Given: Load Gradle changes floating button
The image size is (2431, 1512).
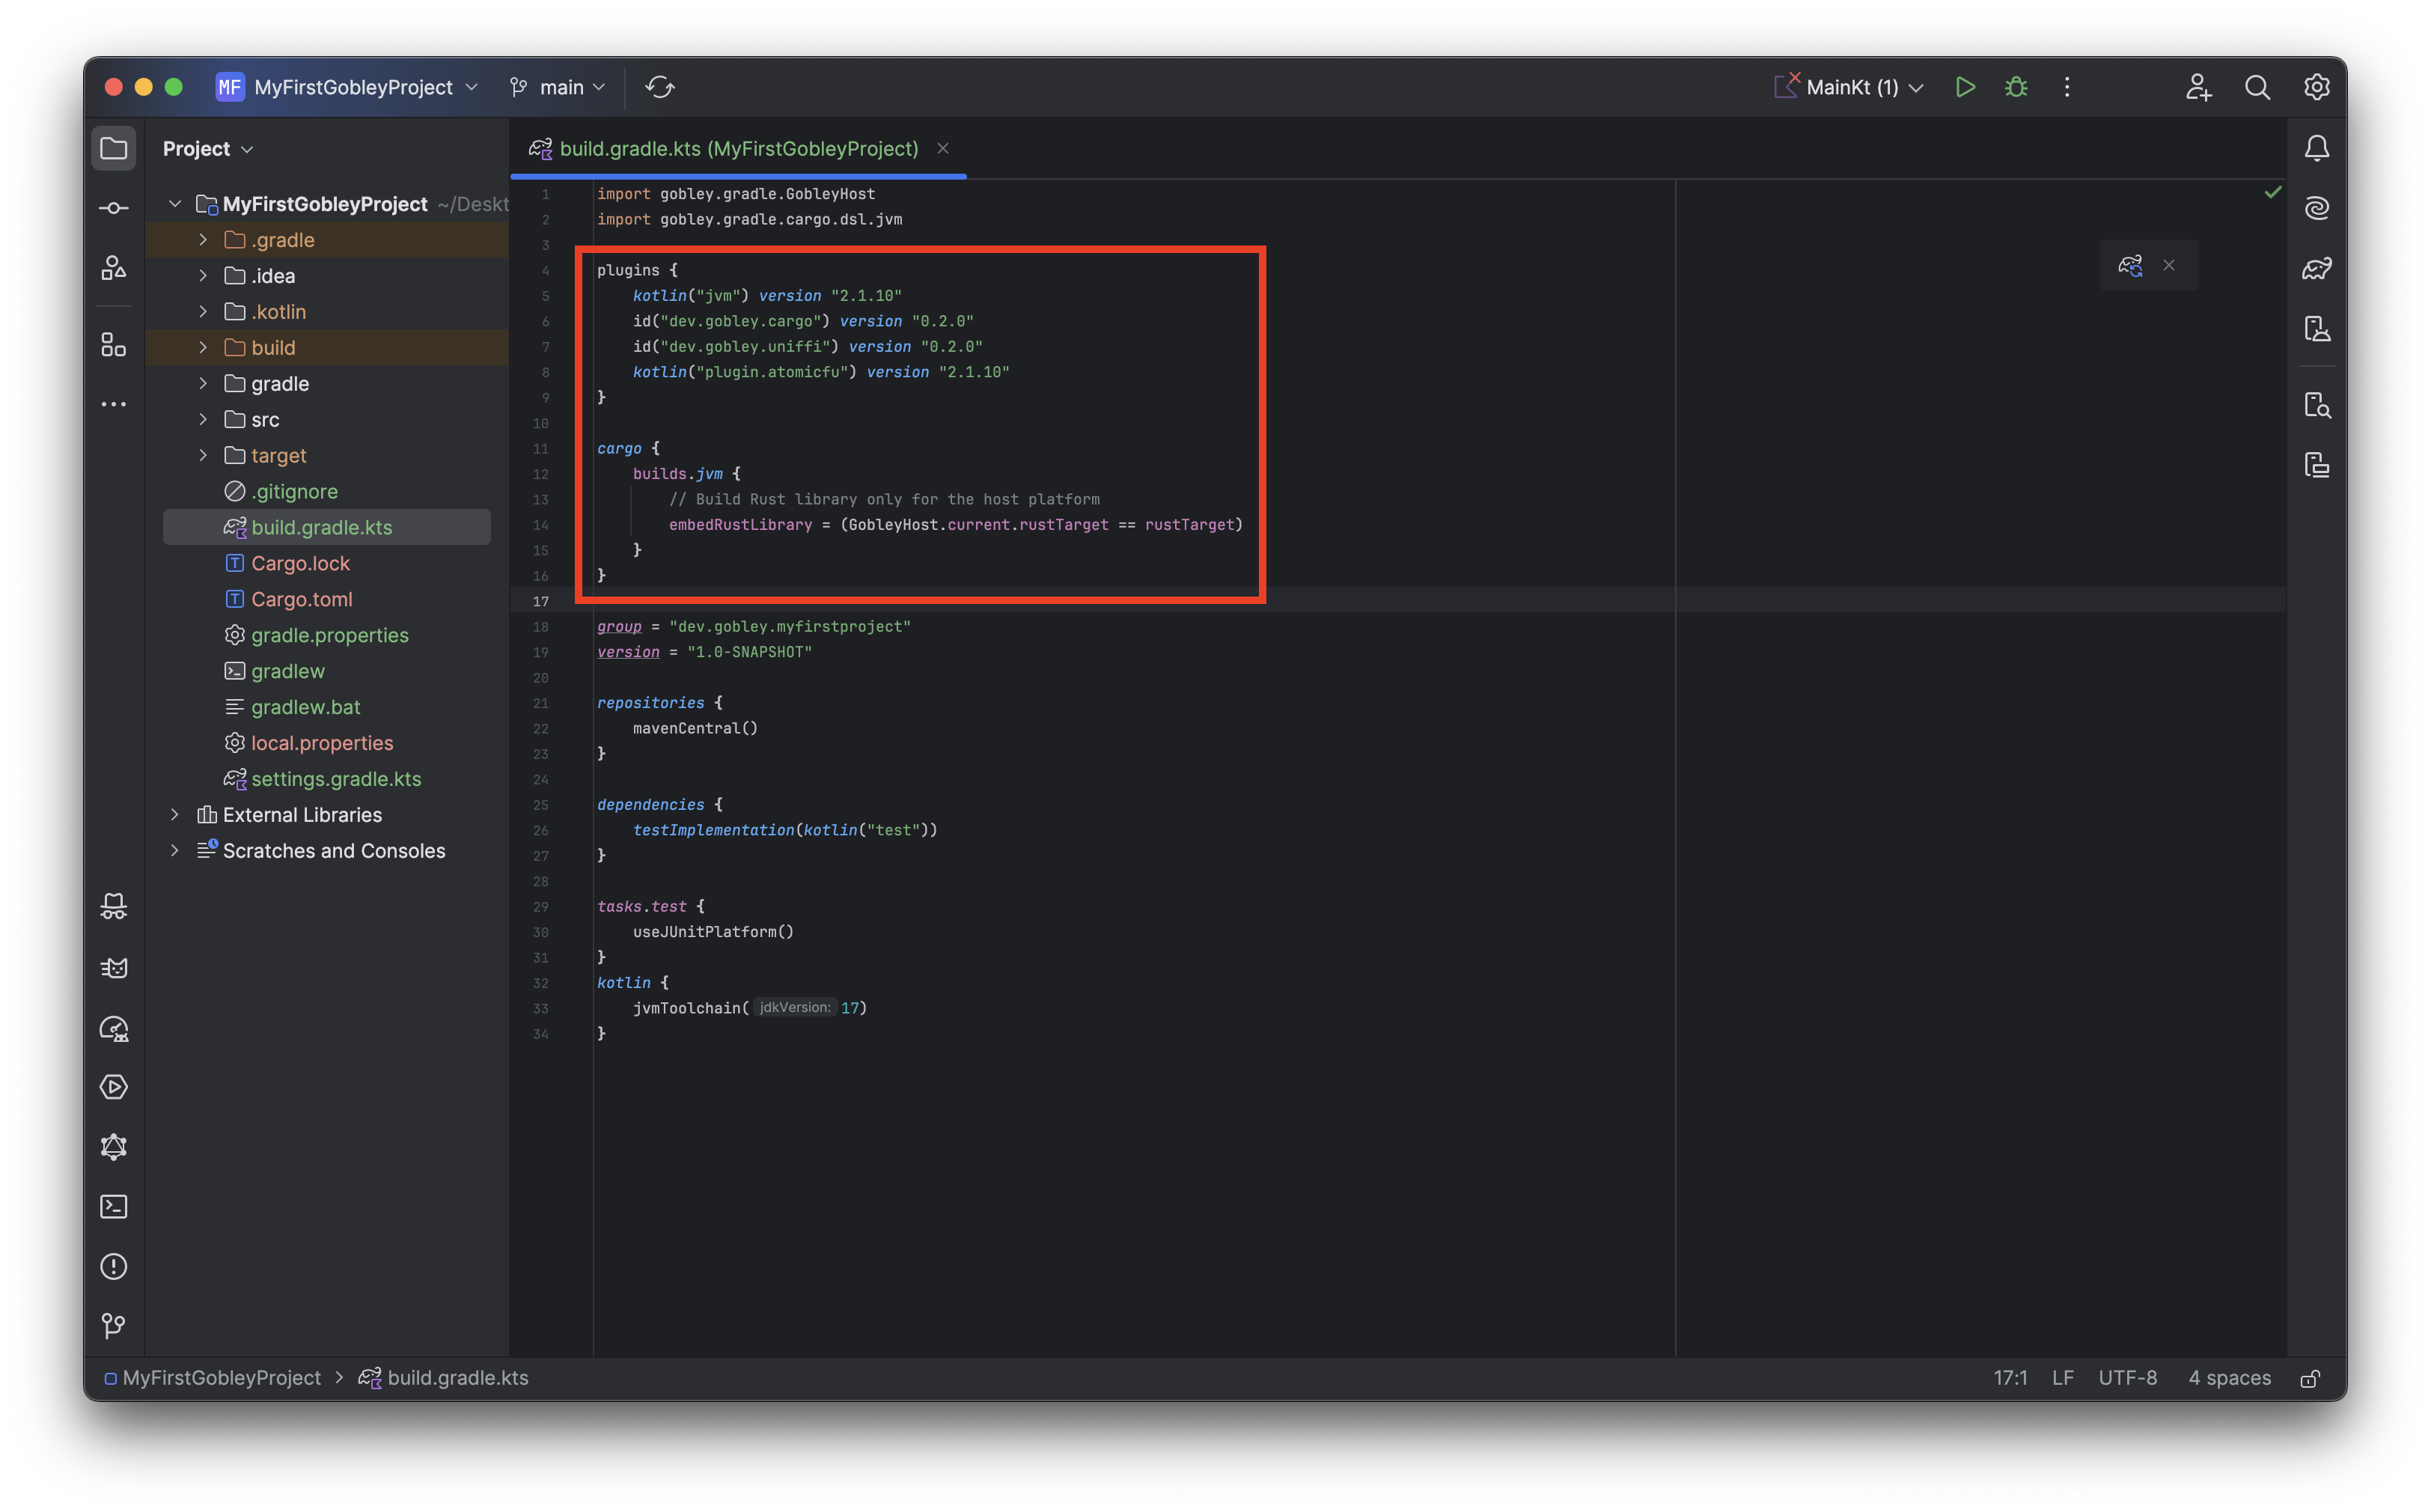Looking at the screenshot, I should [2130, 265].
